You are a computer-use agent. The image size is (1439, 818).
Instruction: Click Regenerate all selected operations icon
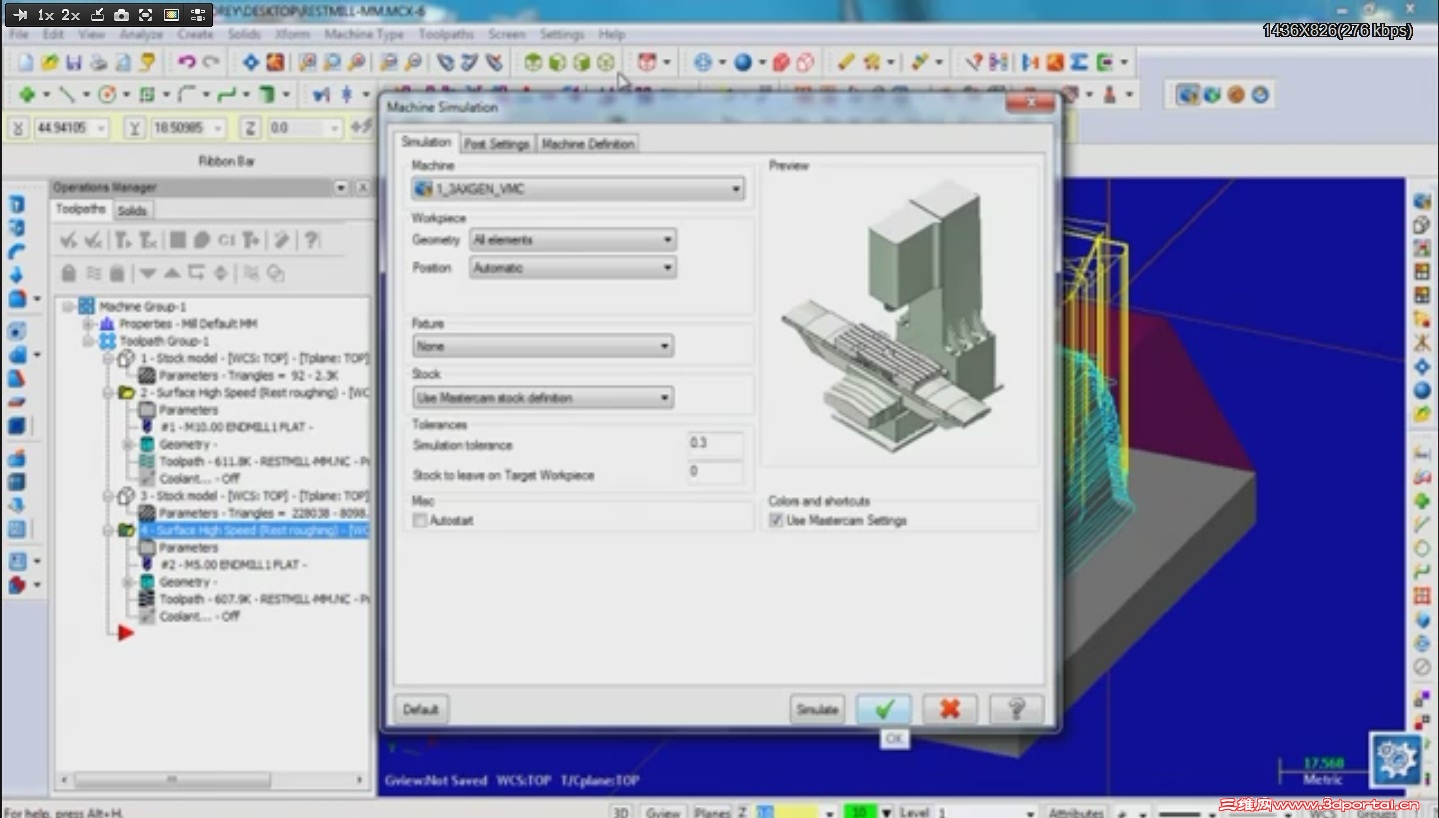tap(122, 240)
